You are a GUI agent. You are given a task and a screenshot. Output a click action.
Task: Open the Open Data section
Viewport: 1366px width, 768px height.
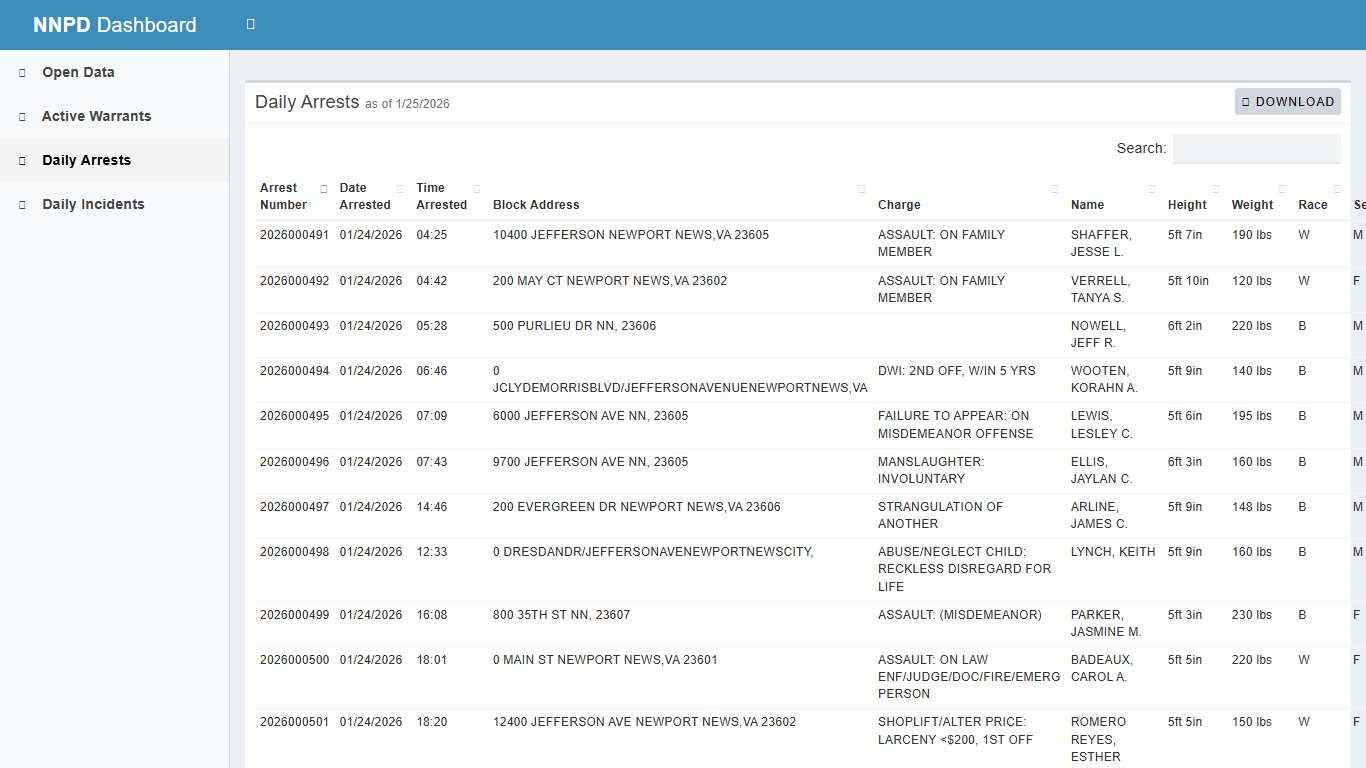click(x=77, y=72)
